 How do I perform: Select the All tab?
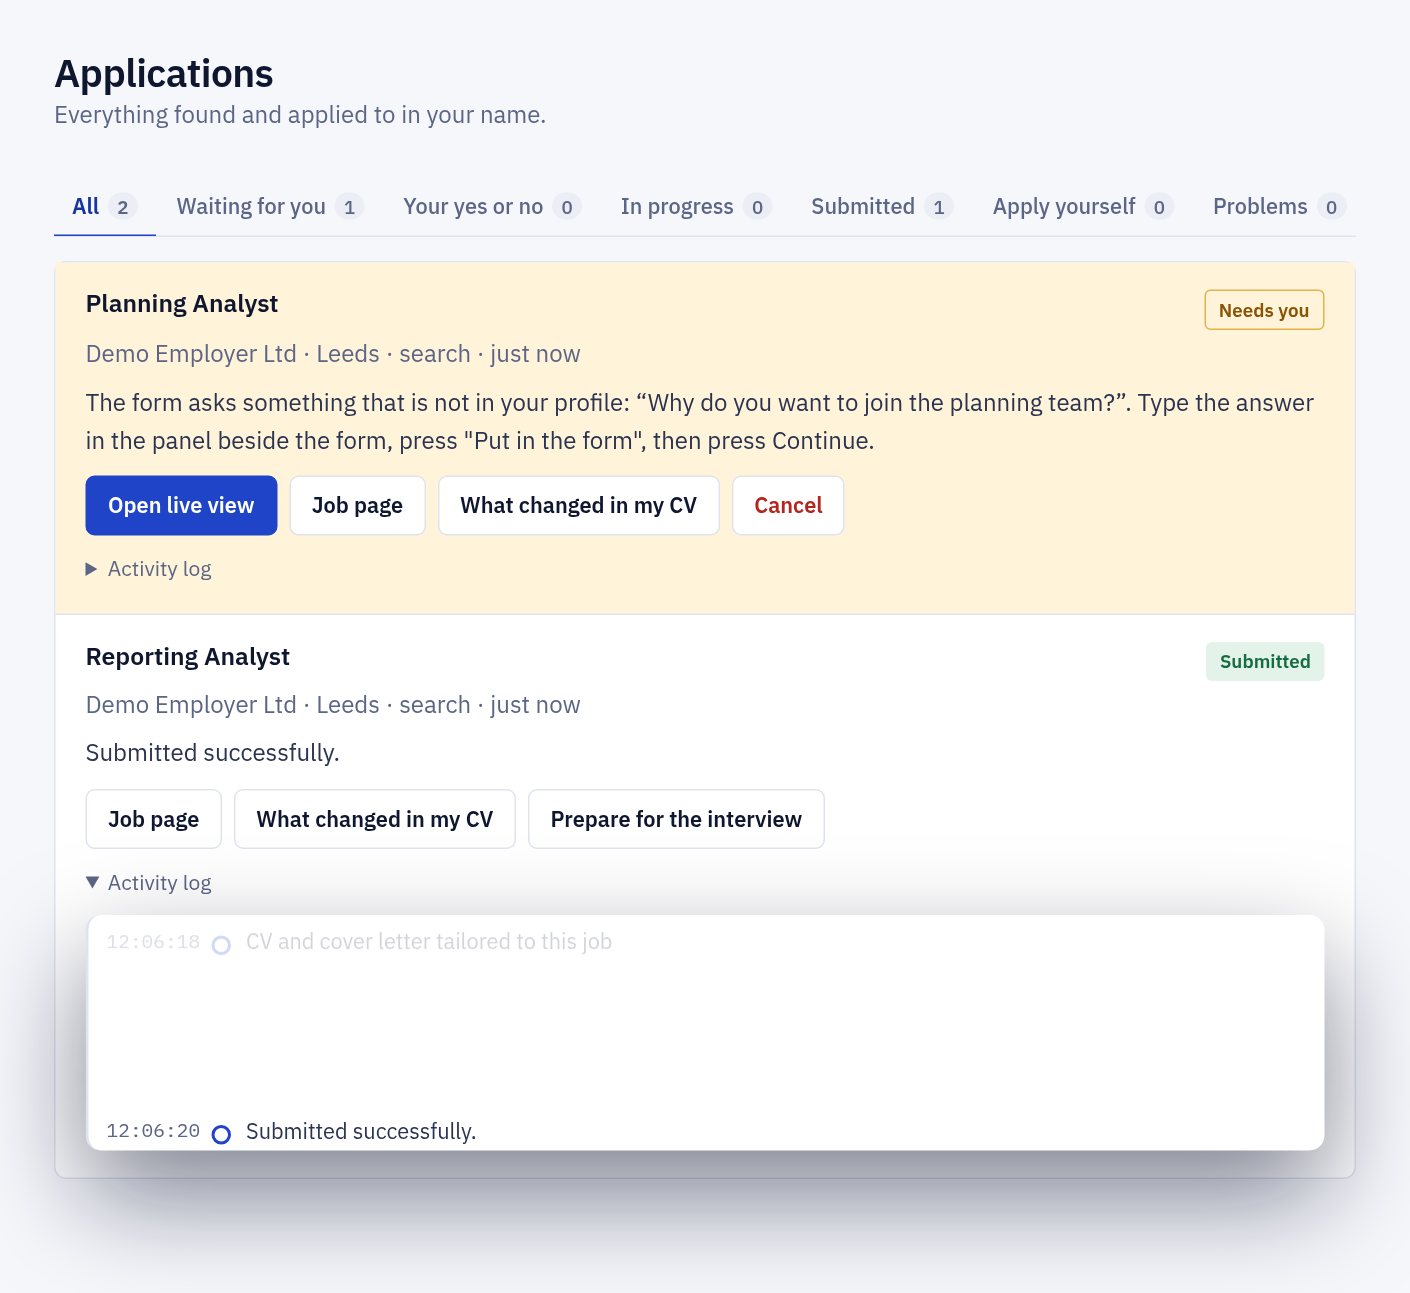104,207
